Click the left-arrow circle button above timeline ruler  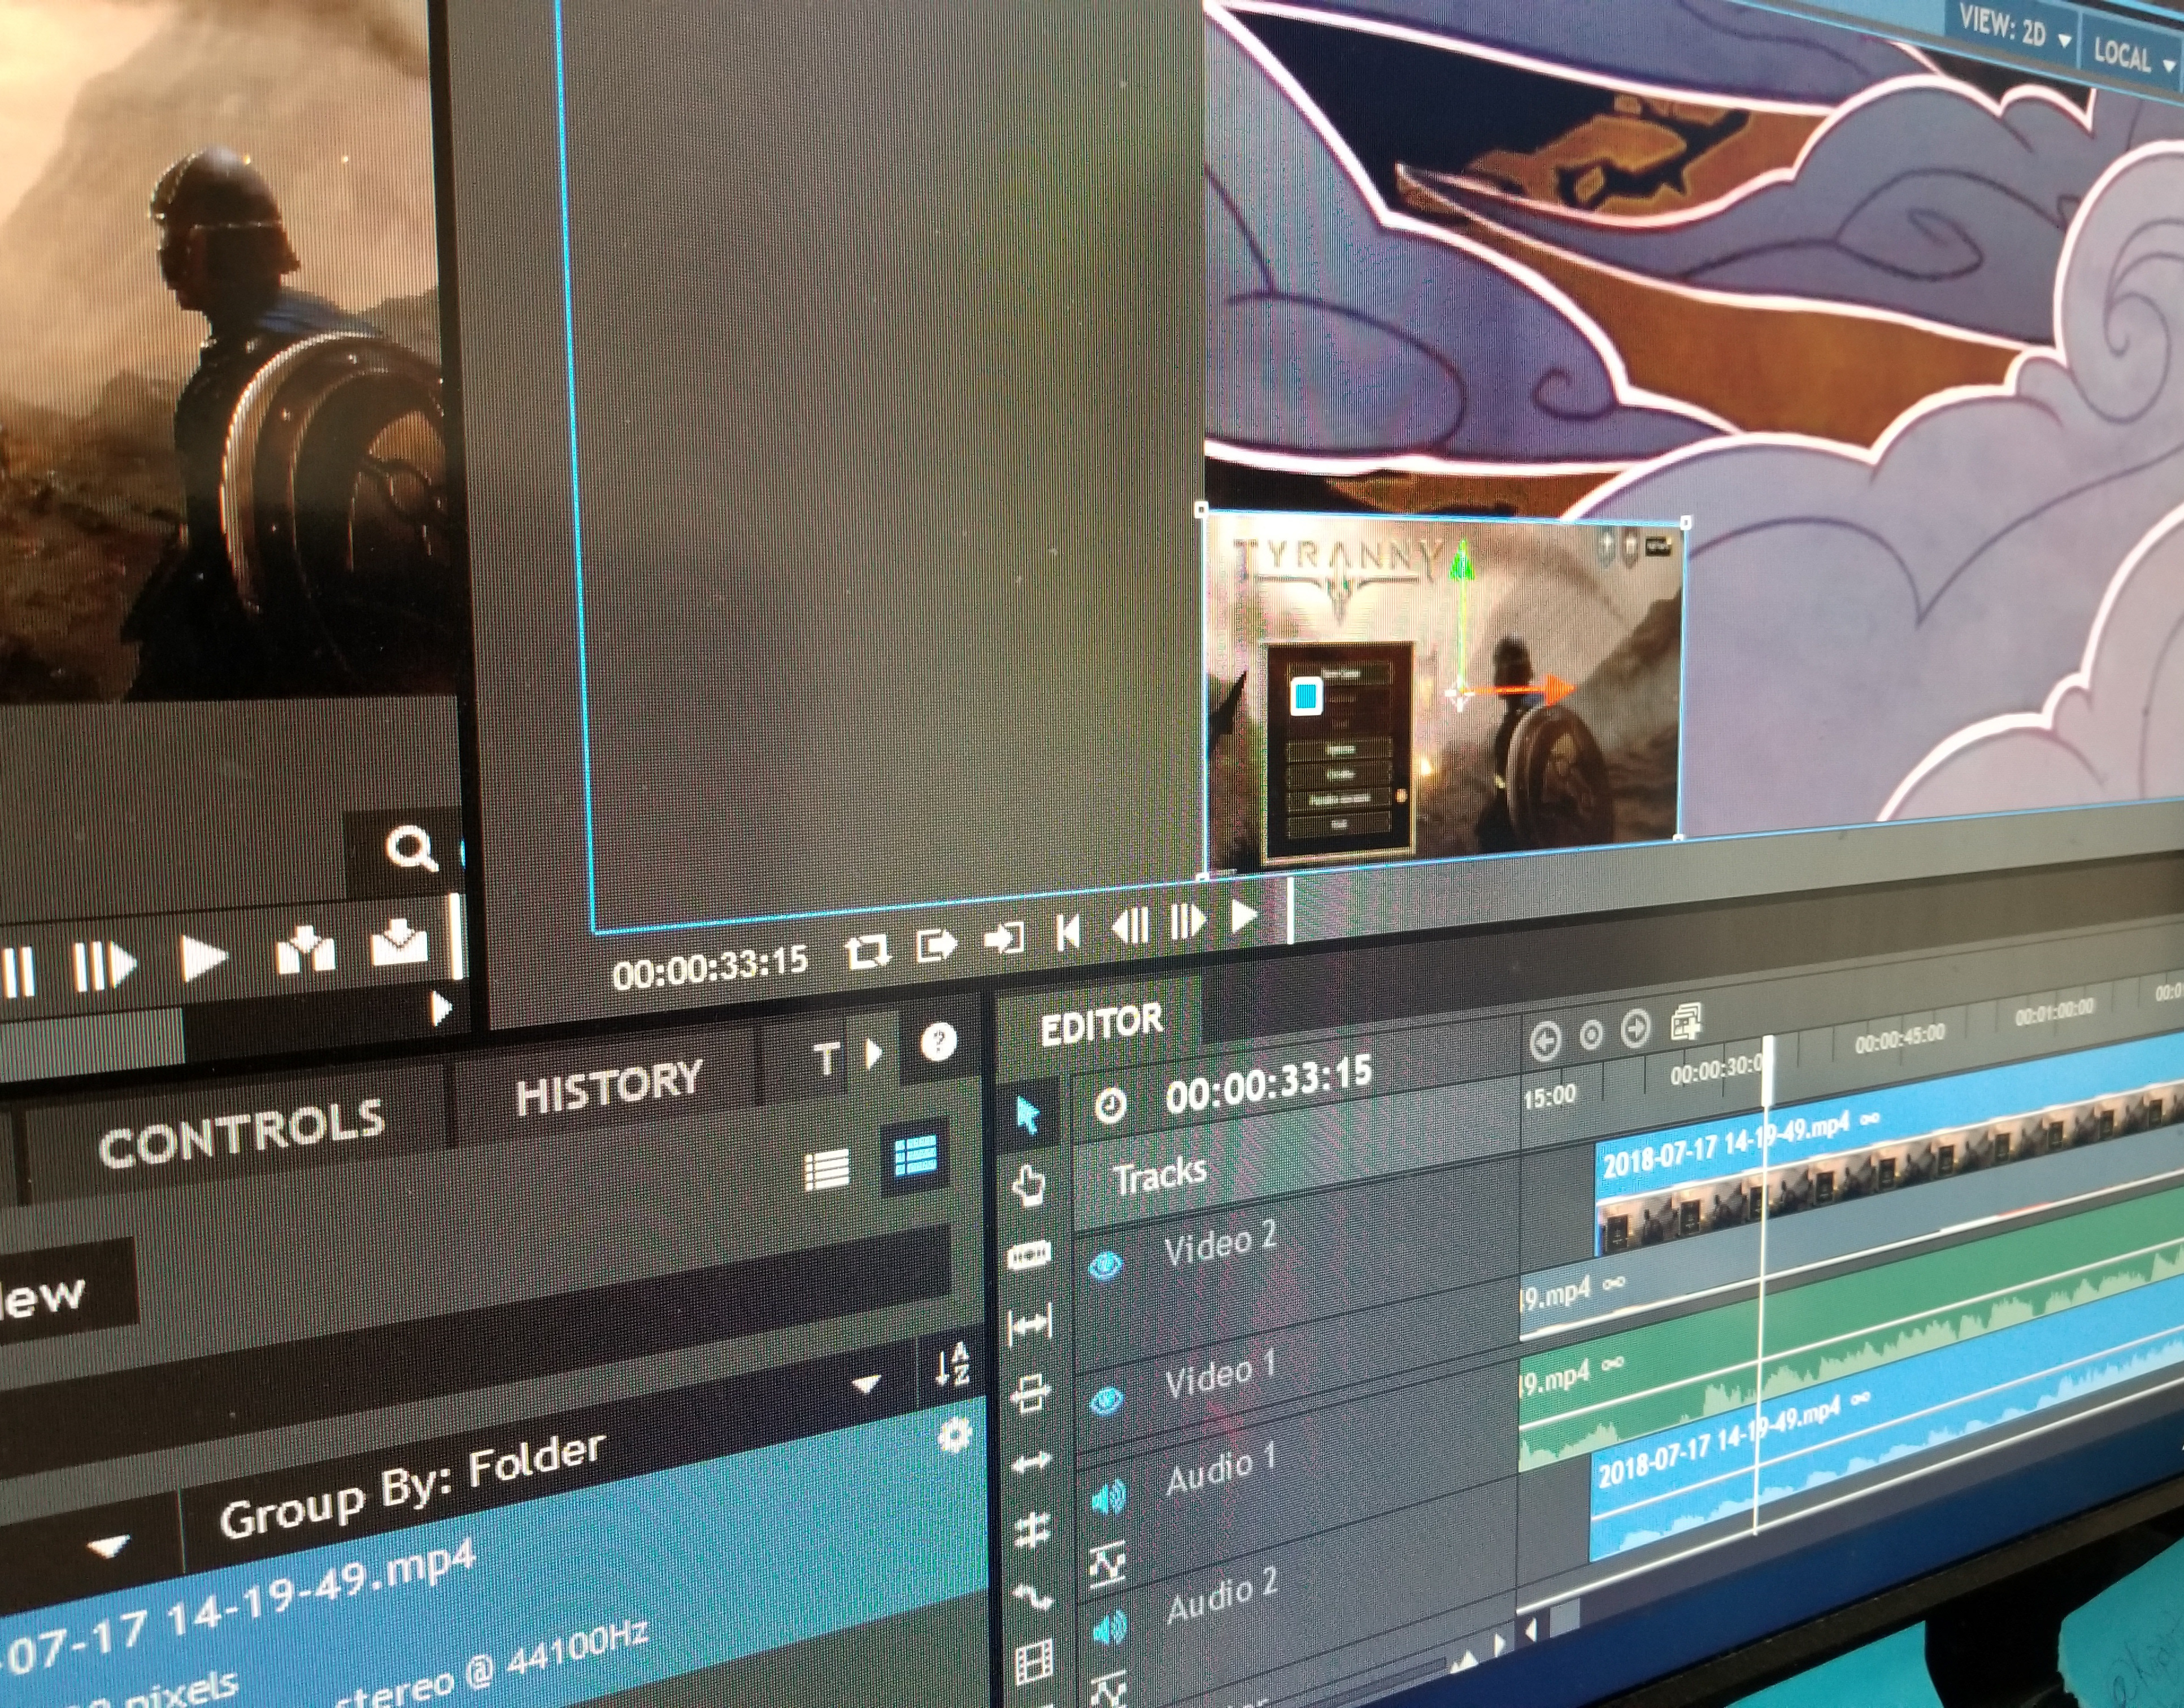coord(1546,1041)
